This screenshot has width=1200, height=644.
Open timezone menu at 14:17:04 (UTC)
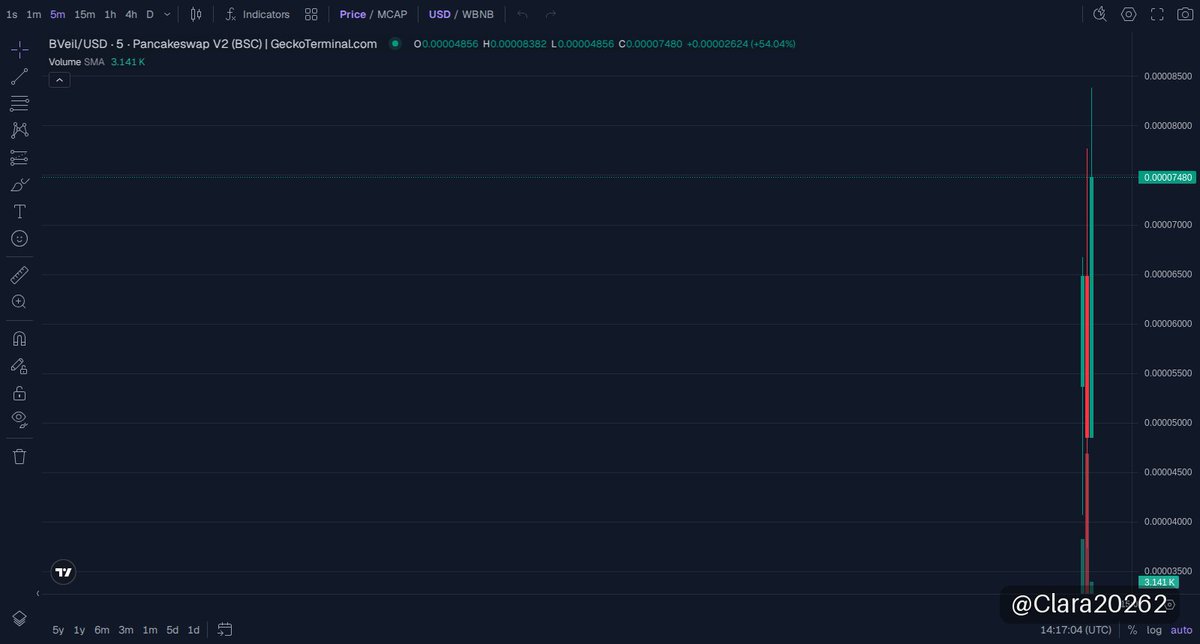pyautogui.click(x=1075, y=630)
